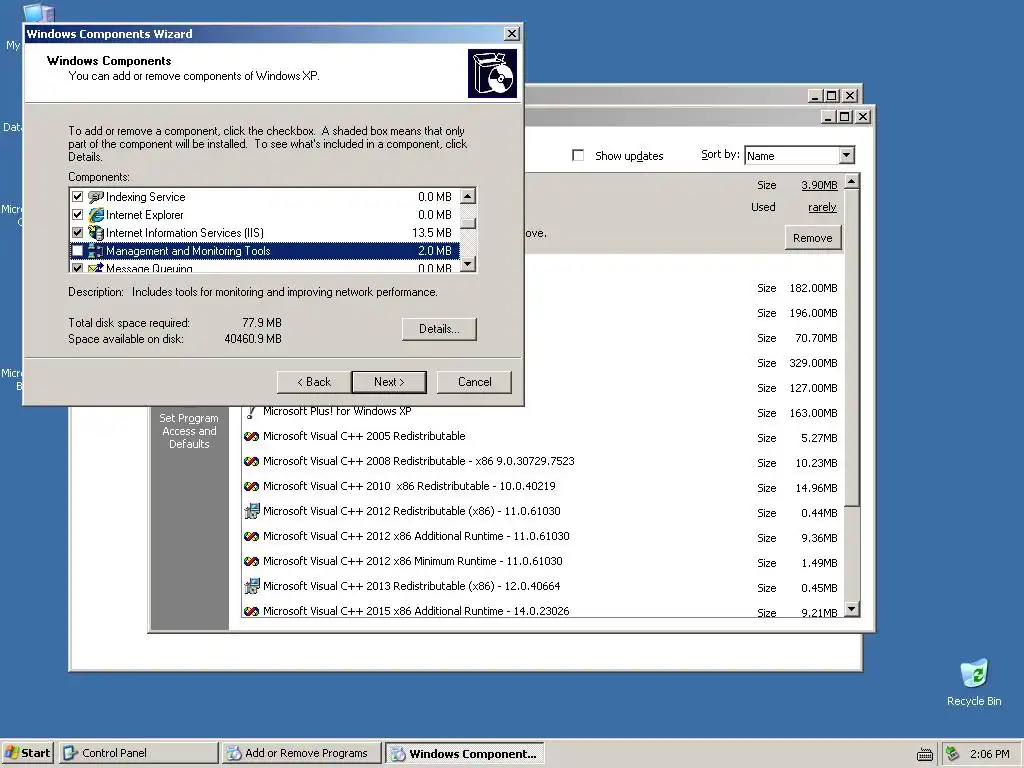Click the wizard's software box and CD icon

point(492,73)
